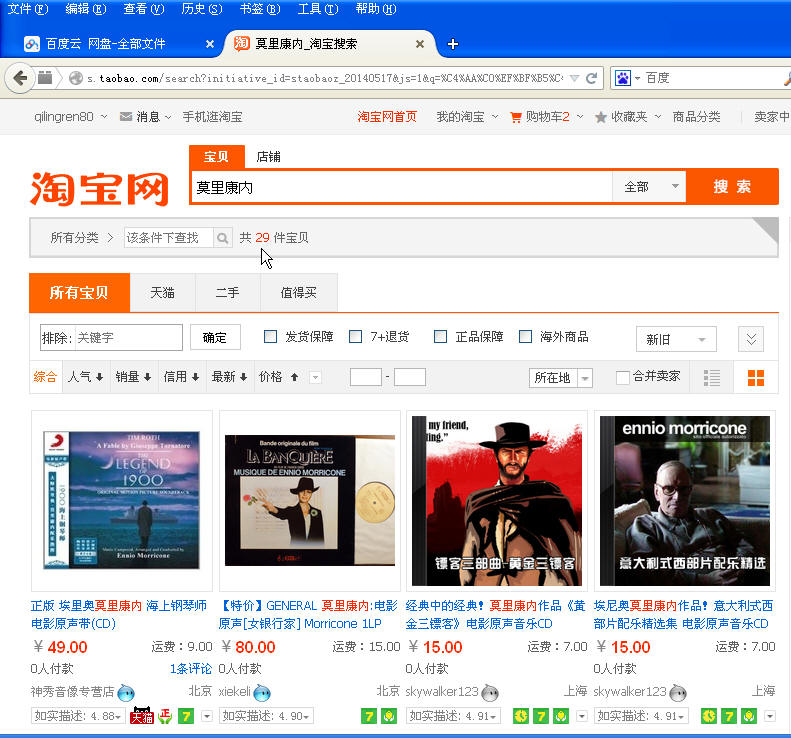Click Wangwang chat icon next to 神秀音像专营店
The width and height of the screenshot is (791, 738).
point(126,693)
